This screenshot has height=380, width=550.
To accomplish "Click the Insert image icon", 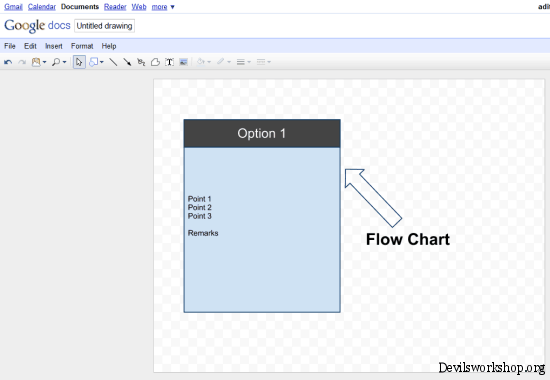I will (x=183, y=62).
